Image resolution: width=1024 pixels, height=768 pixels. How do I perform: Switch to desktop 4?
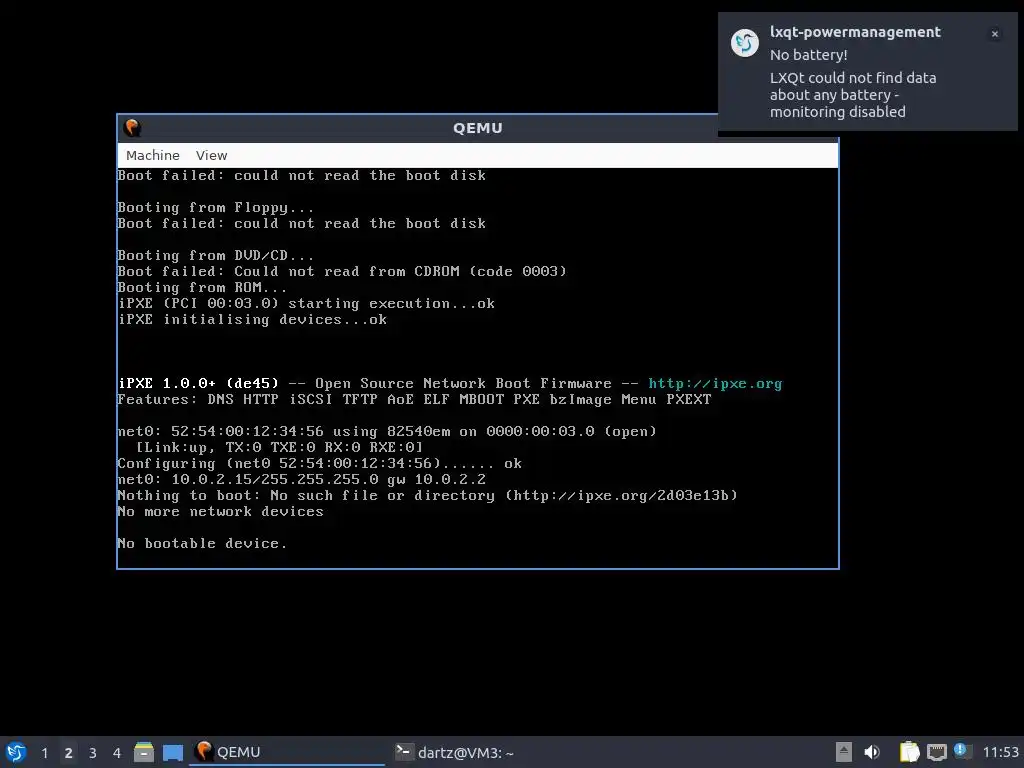[x=117, y=753]
